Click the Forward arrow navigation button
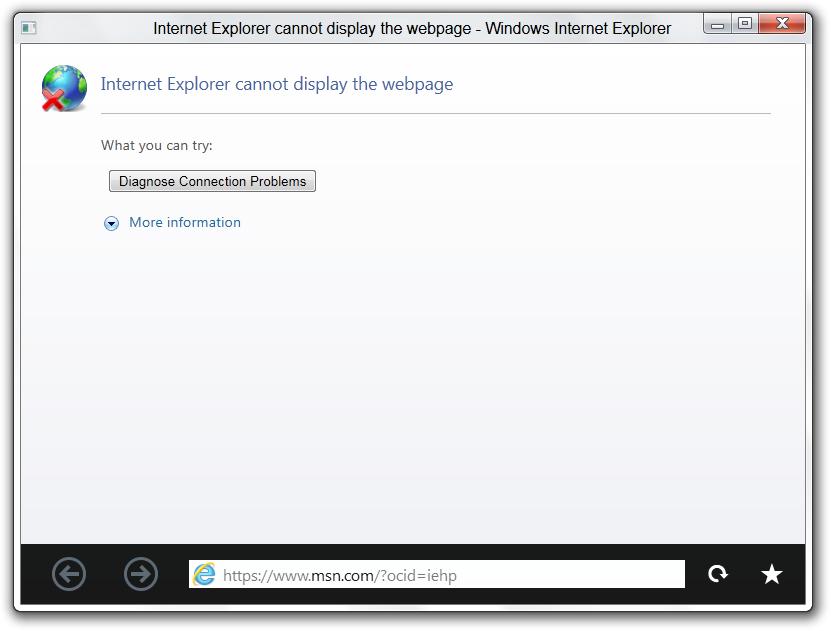 point(141,574)
